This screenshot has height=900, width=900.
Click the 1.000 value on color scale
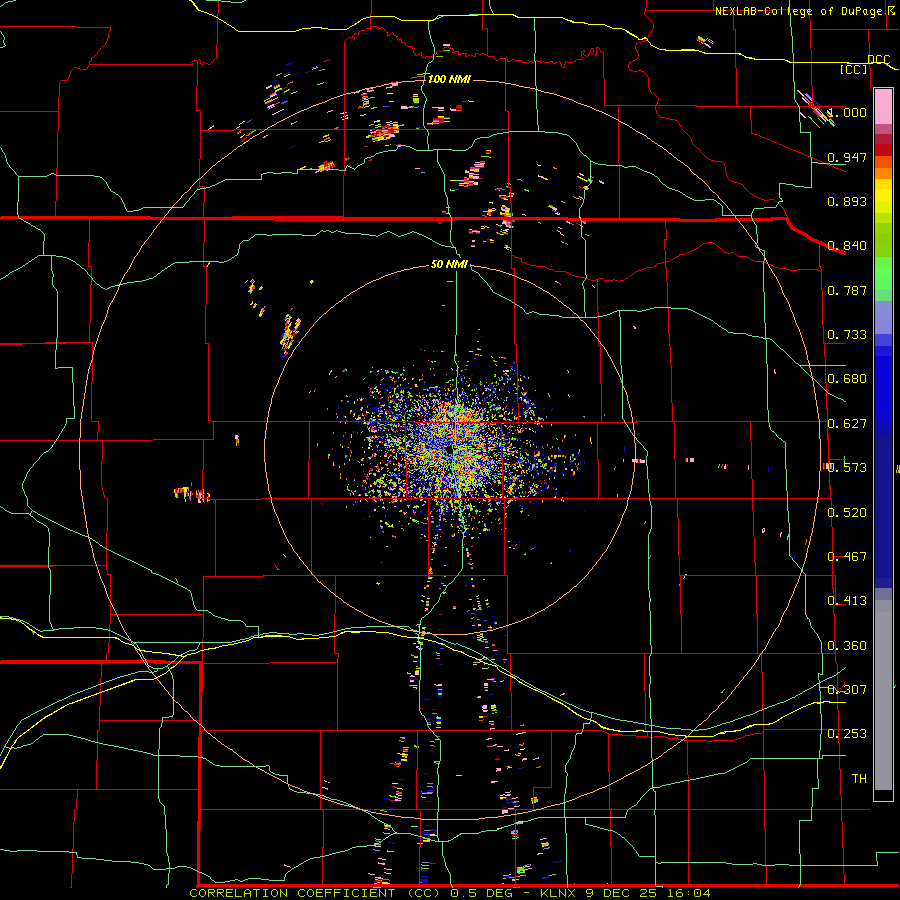pyautogui.click(x=847, y=112)
